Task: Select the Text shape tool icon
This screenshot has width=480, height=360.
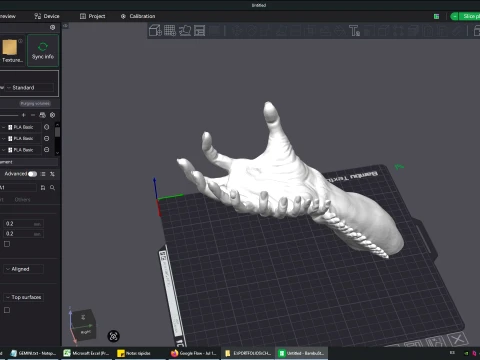Action: pyautogui.click(x=354, y=31)
